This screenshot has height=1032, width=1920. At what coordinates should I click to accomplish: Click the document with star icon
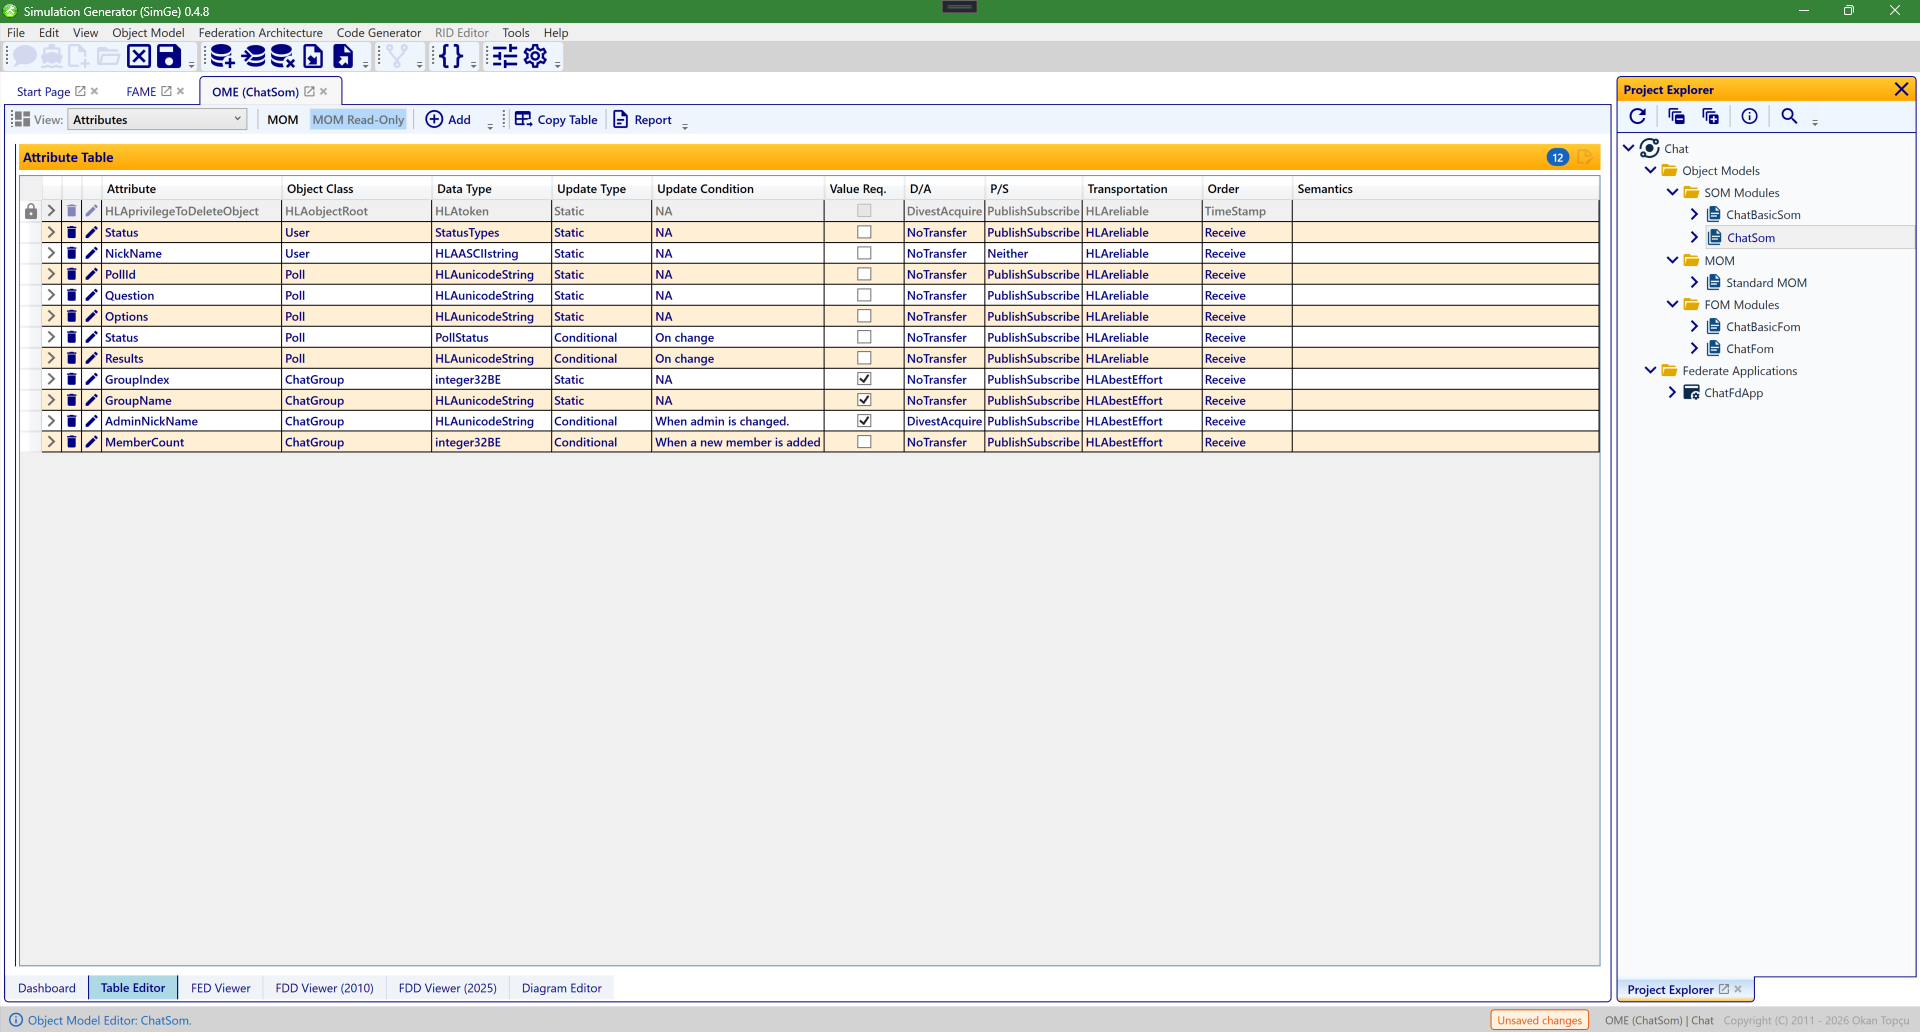(x=343, y=56)
